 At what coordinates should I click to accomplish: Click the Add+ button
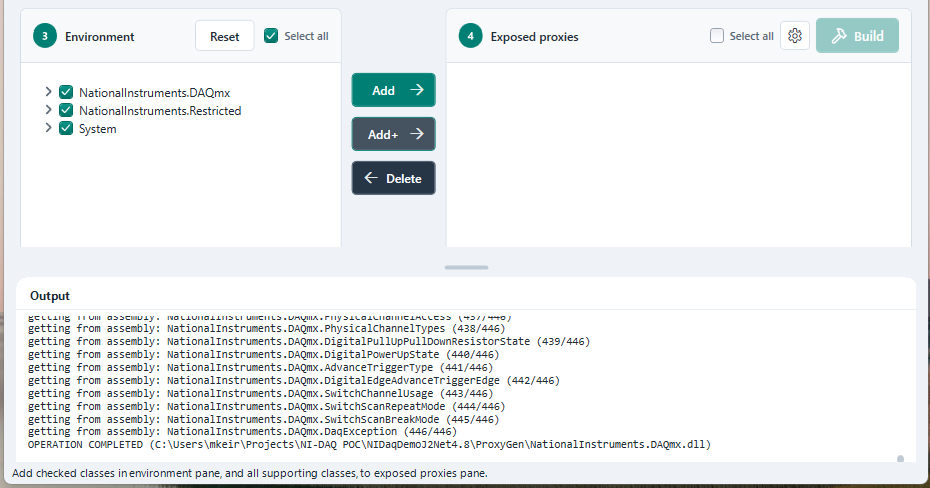coord(393,134)
